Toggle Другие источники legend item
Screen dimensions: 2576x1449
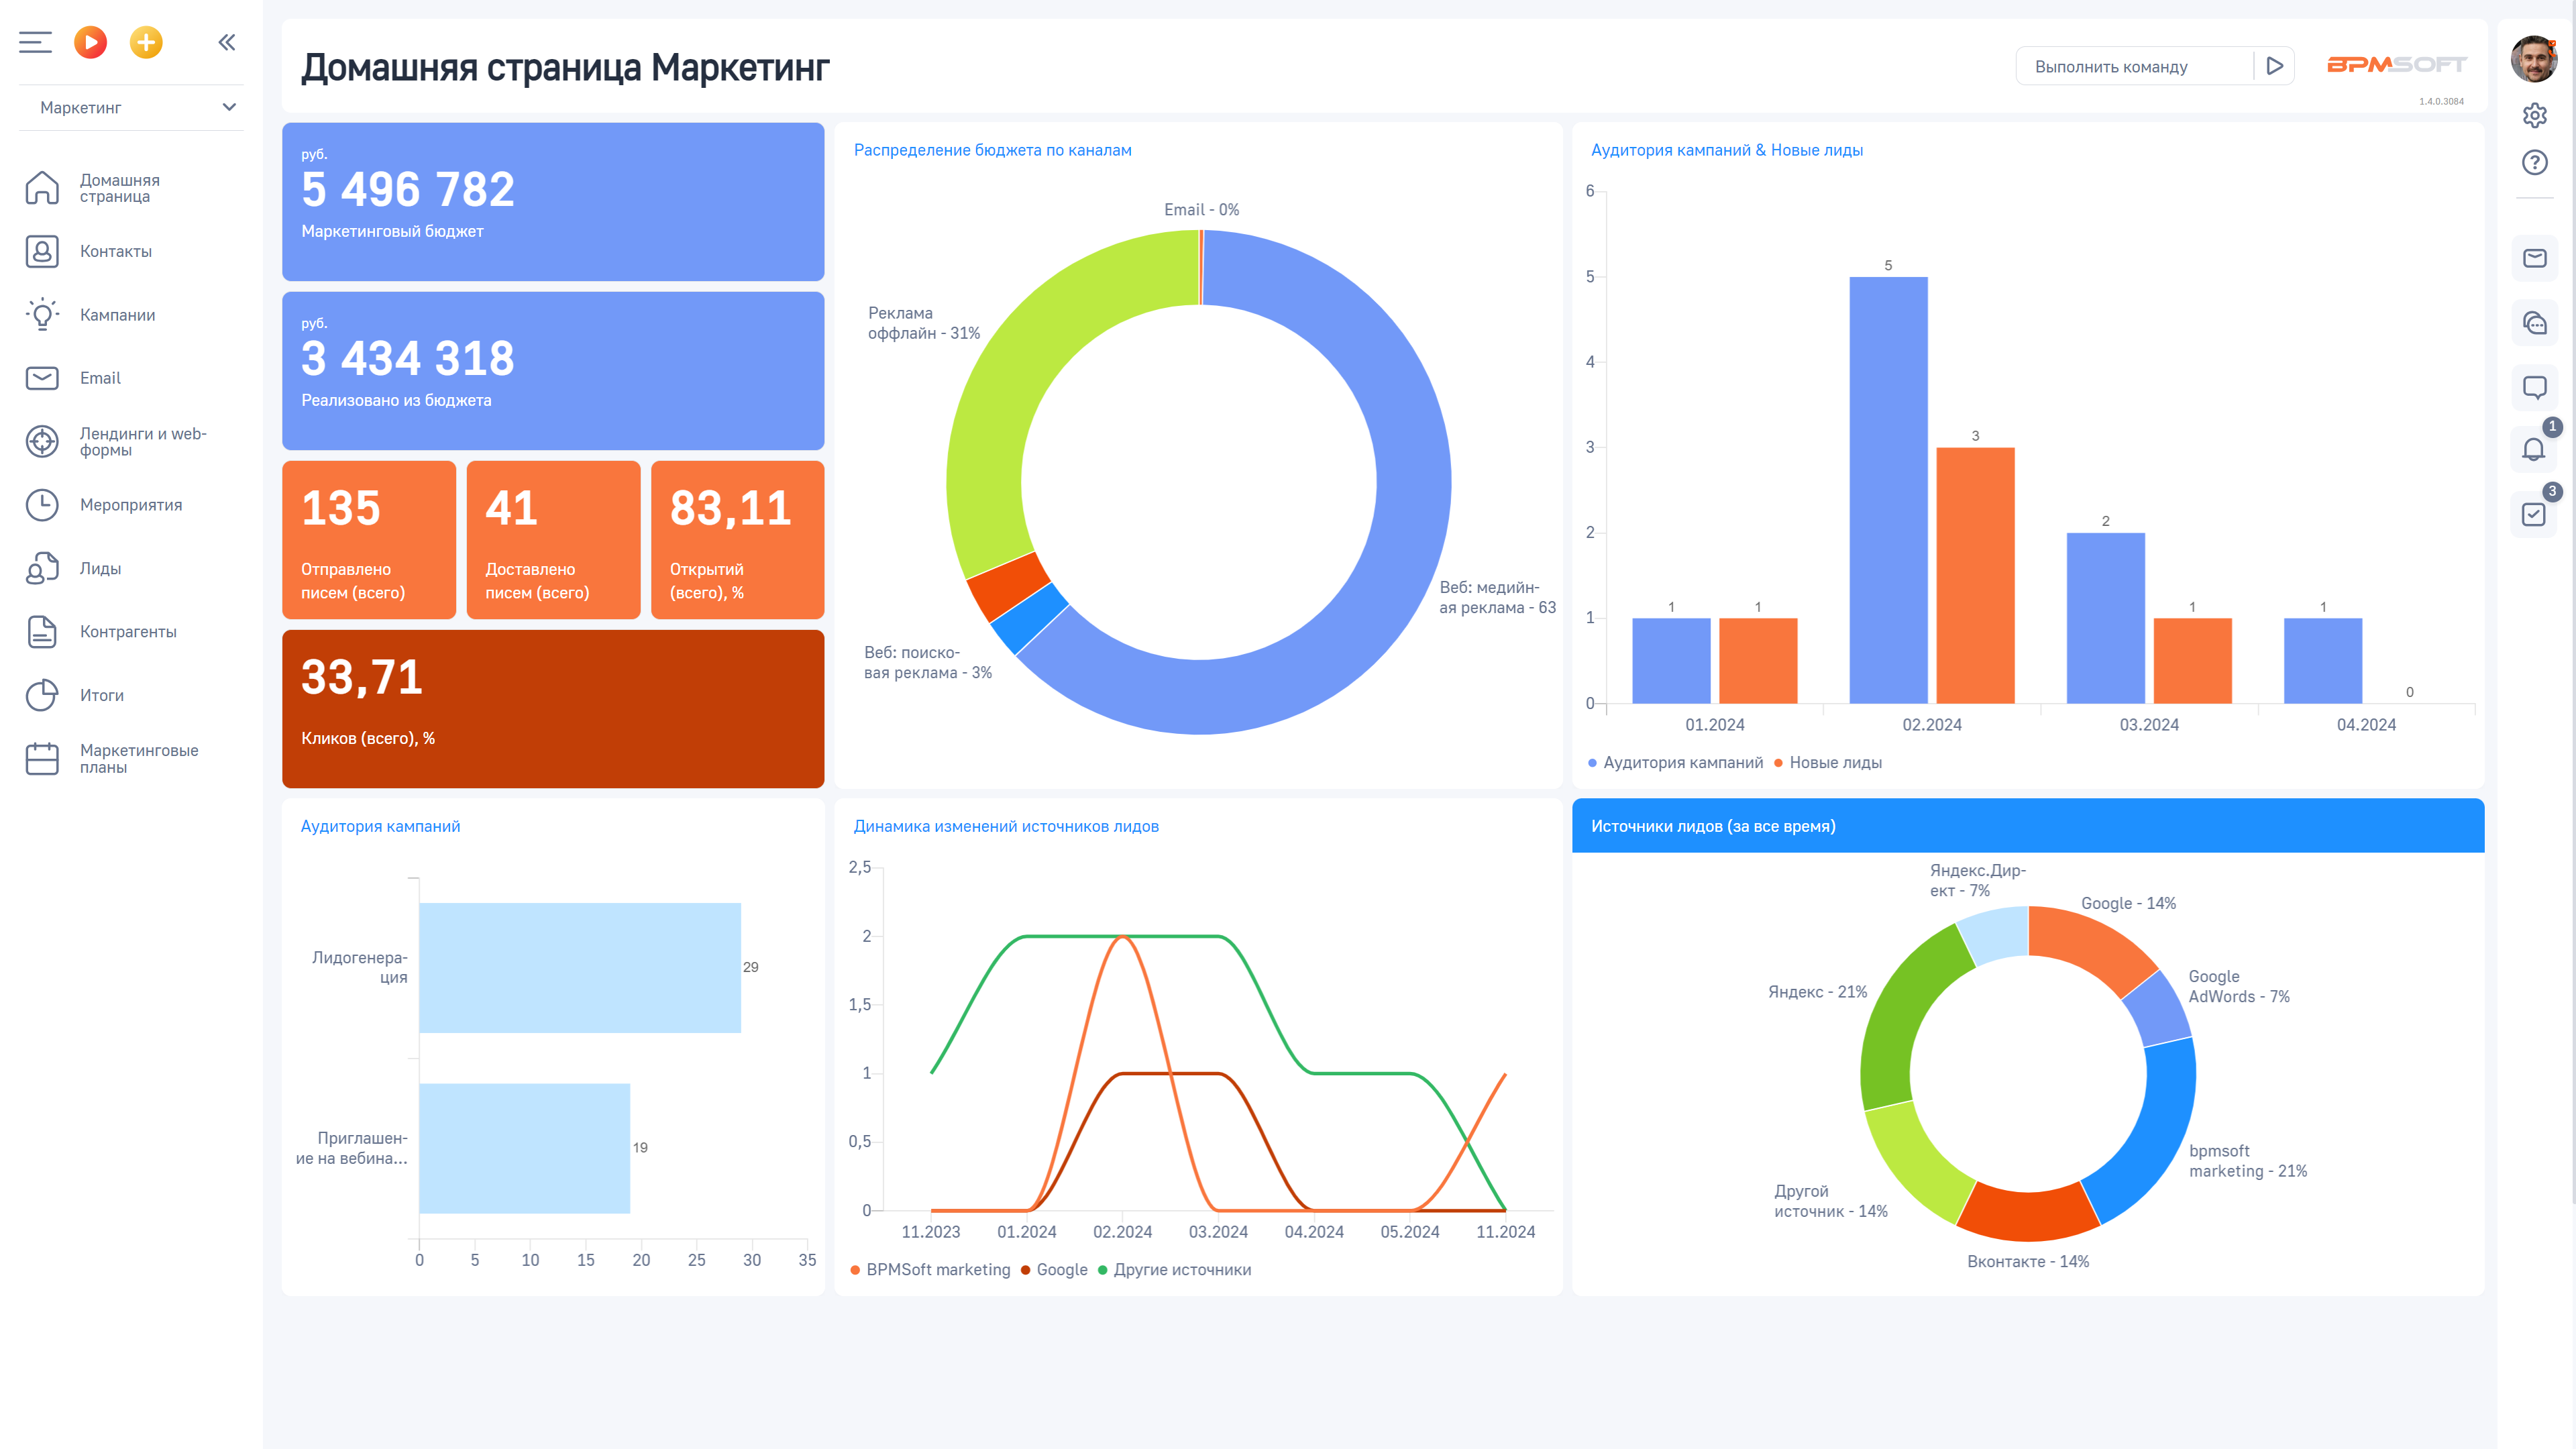(1181, 1269)
